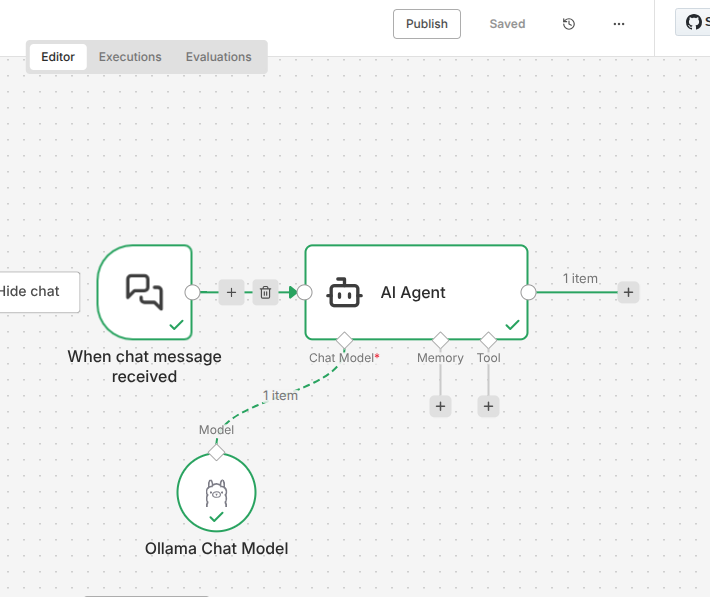Switch to the Executions tab
The height and width of the screenshot is (597, 710).
coord(130,57)
